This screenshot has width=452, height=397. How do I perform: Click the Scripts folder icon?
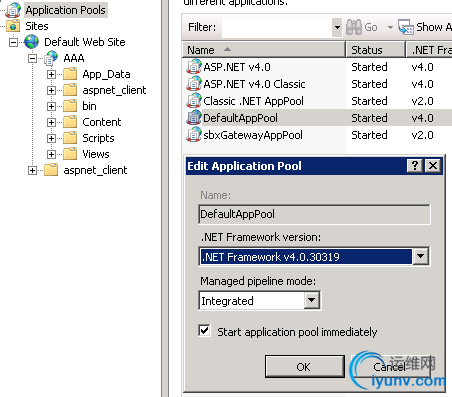pyautogui.click(x=70, y=138)
